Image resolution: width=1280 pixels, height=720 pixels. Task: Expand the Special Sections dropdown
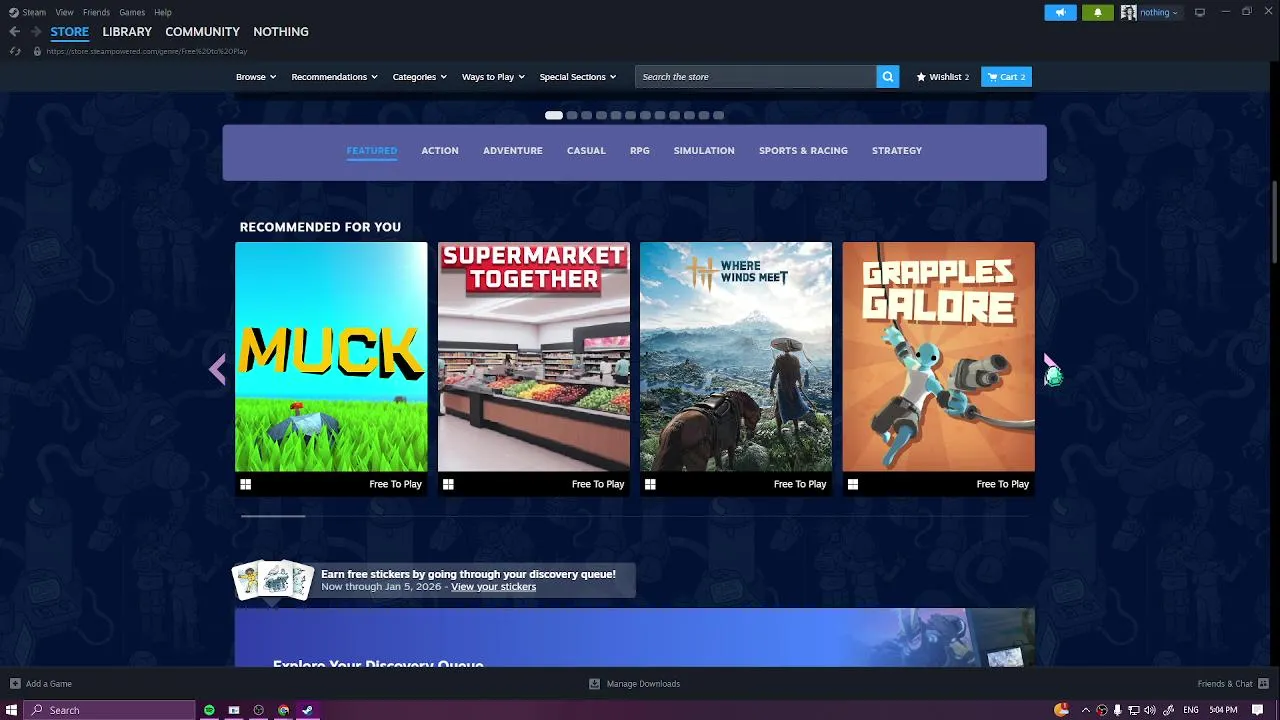coord(577,77)
